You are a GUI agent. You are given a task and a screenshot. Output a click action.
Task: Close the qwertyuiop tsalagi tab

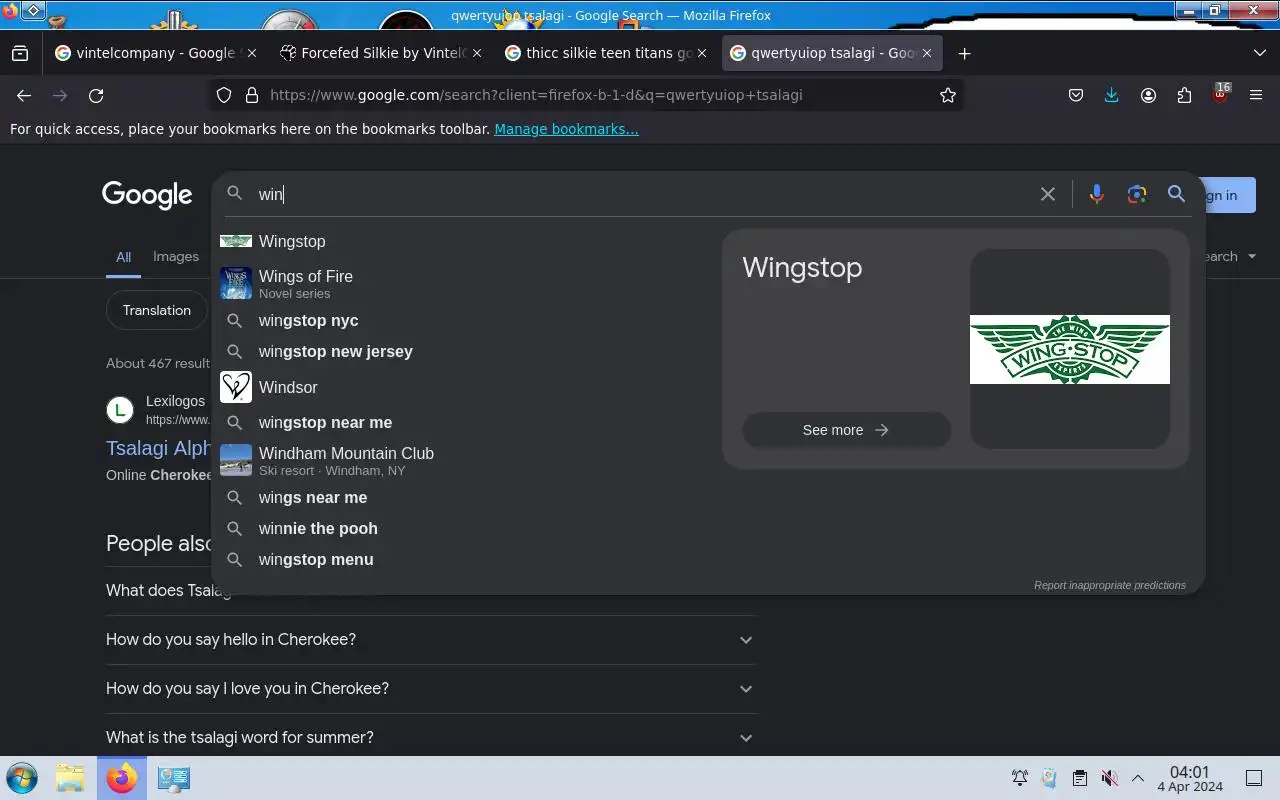926,53
